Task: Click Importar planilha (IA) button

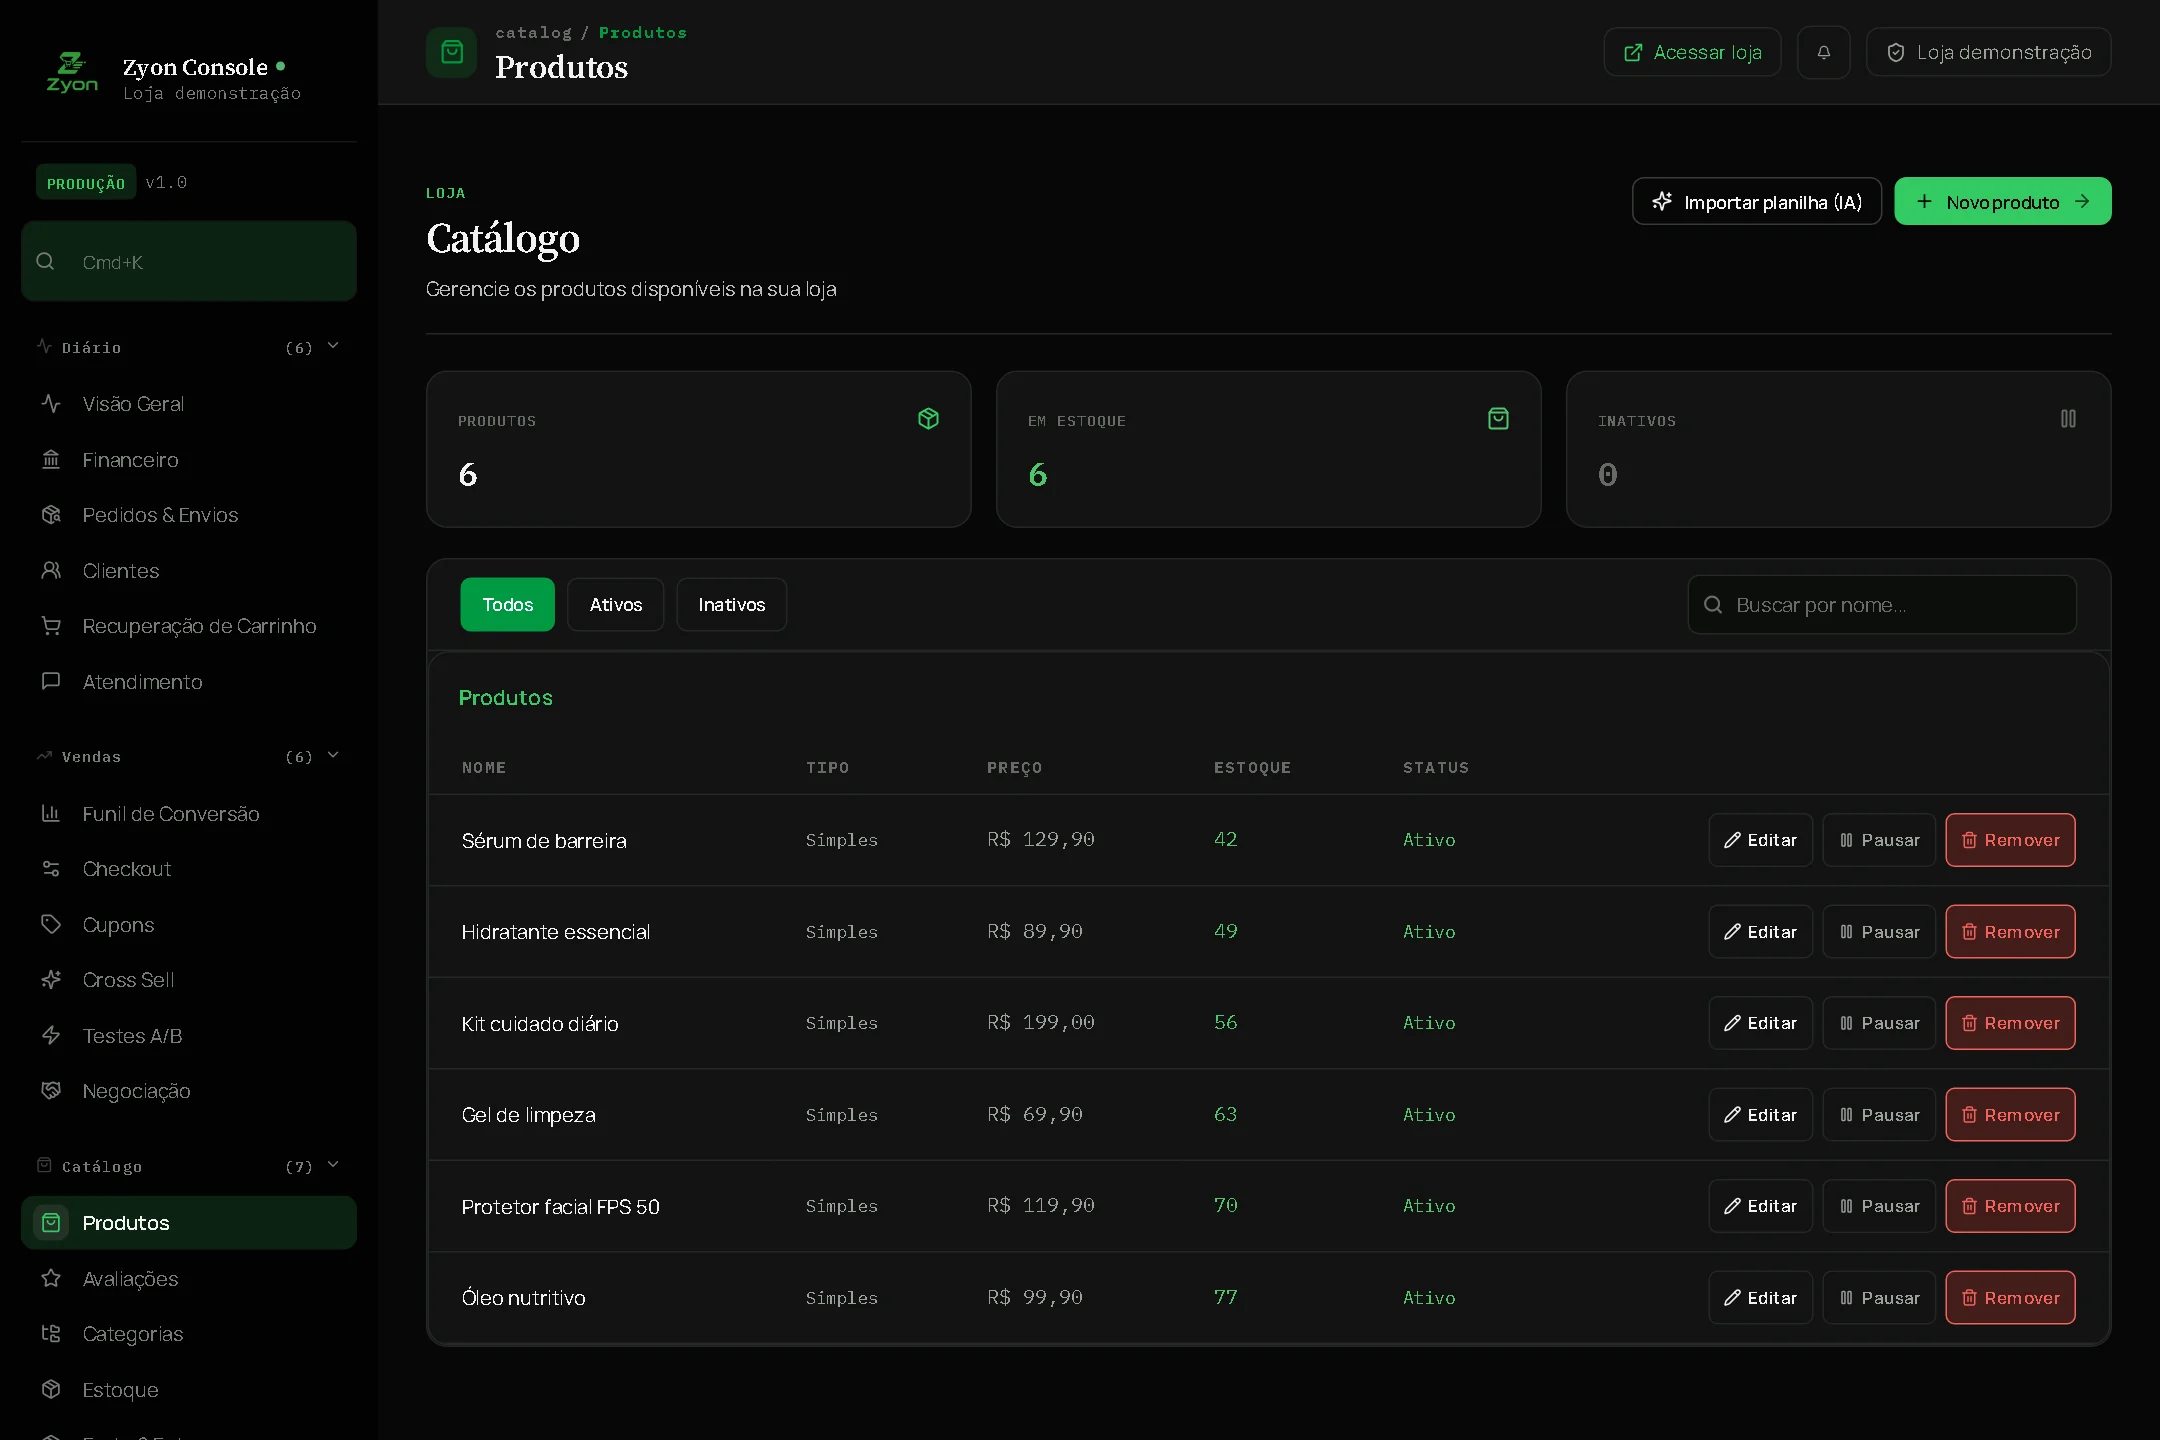Action: point(1756,202)
